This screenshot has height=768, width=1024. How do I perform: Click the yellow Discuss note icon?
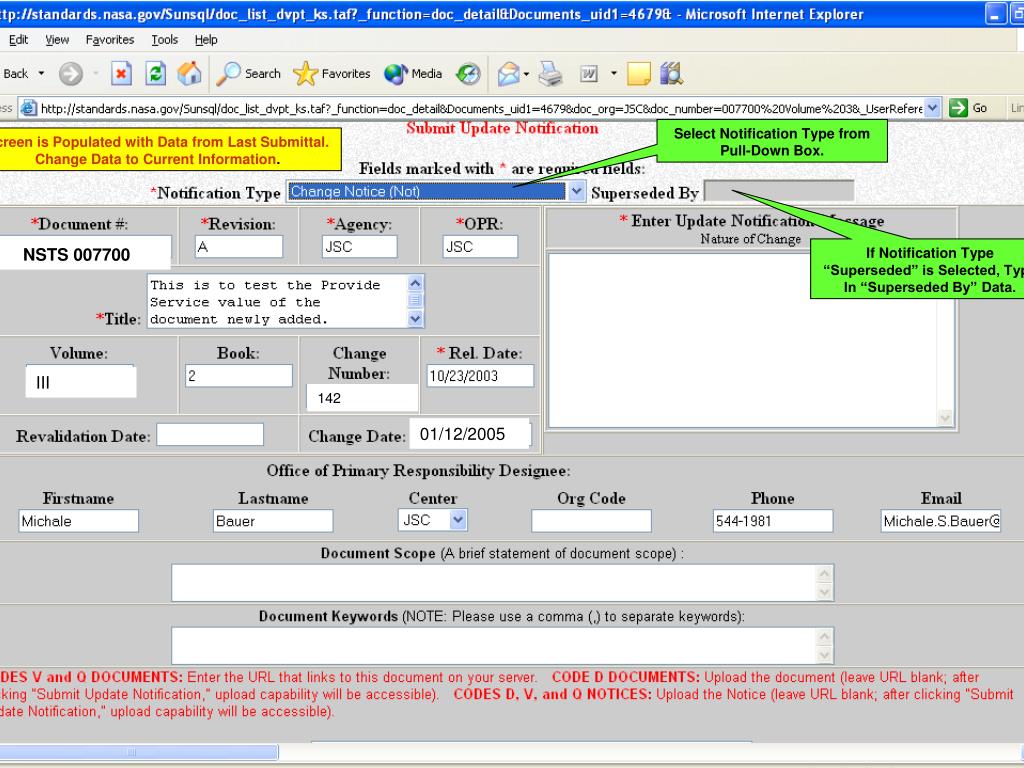click(x=639, y=74)
